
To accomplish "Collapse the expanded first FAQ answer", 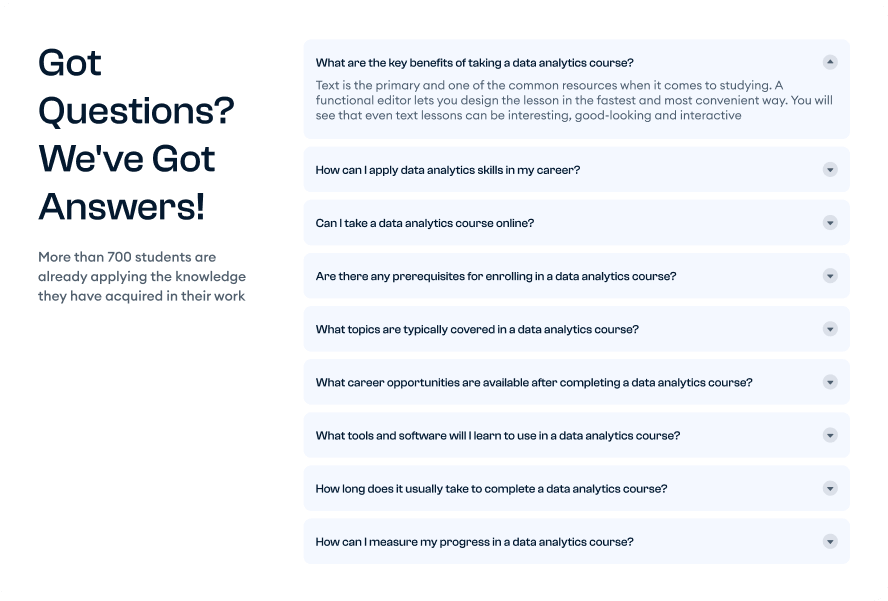I will click(x=830, y=61).
